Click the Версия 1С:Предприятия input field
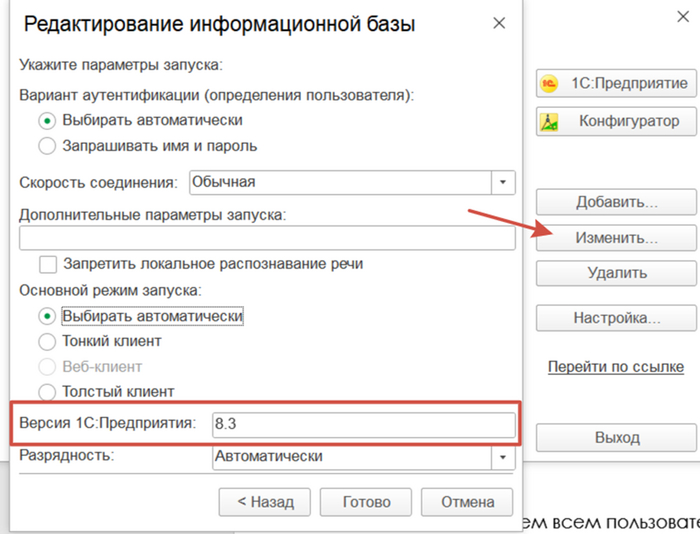Image resolution: width=700 pixels, height=534 pixels. 364,424
